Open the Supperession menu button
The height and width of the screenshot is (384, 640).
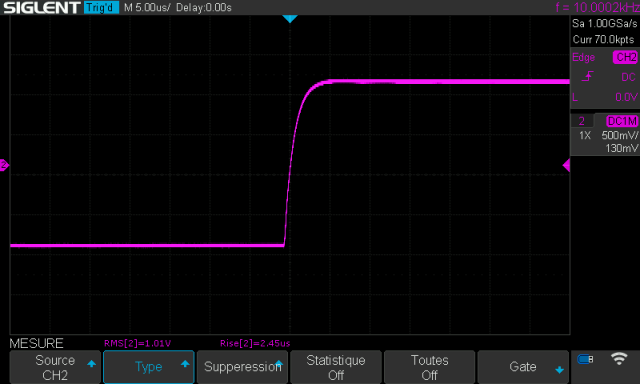pos(242,367)
